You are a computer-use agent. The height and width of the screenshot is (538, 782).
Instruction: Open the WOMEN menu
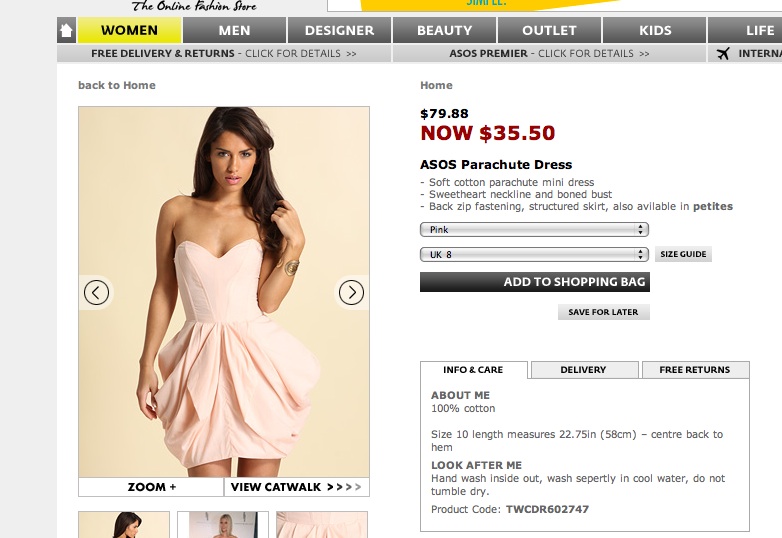(129, 31)
